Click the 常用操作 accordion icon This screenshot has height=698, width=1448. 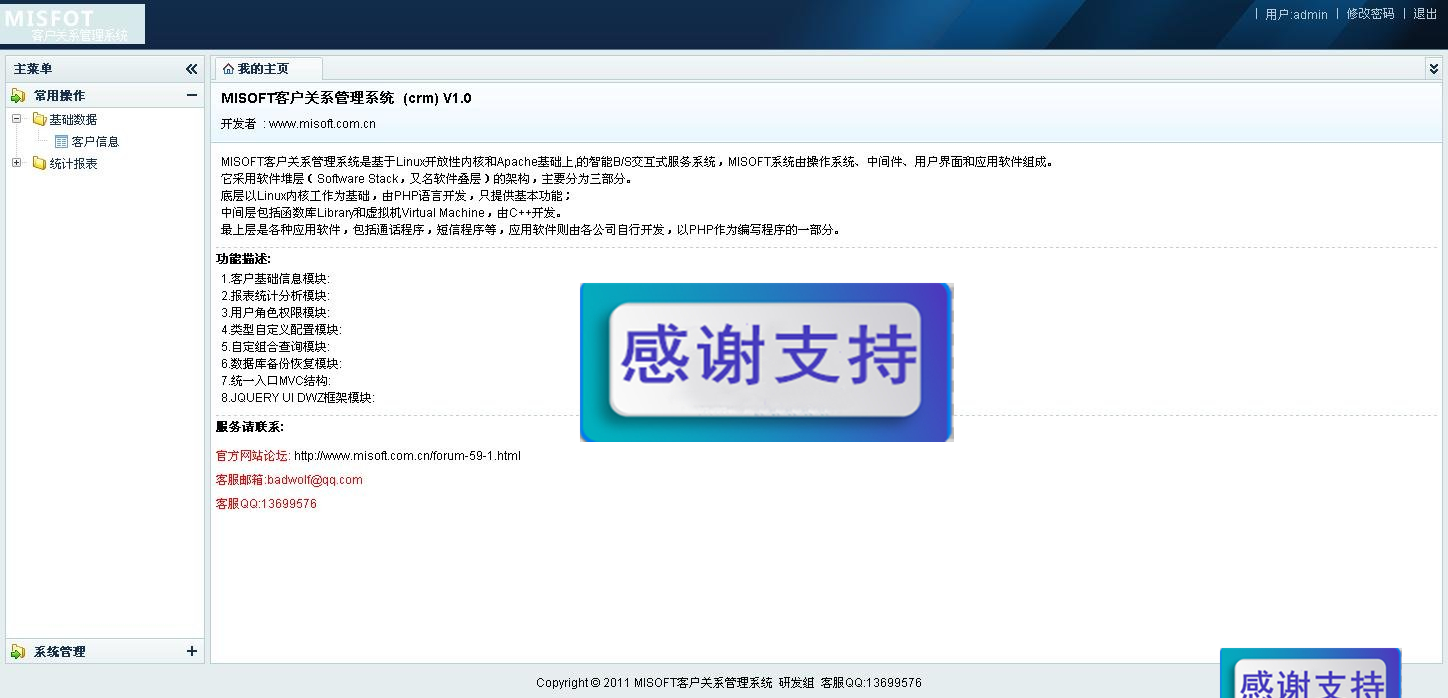tap(18, 96)
